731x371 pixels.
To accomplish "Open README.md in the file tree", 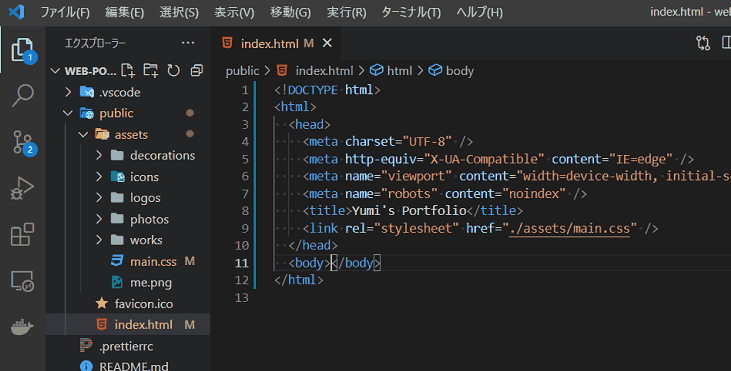I will click(134, 366).
